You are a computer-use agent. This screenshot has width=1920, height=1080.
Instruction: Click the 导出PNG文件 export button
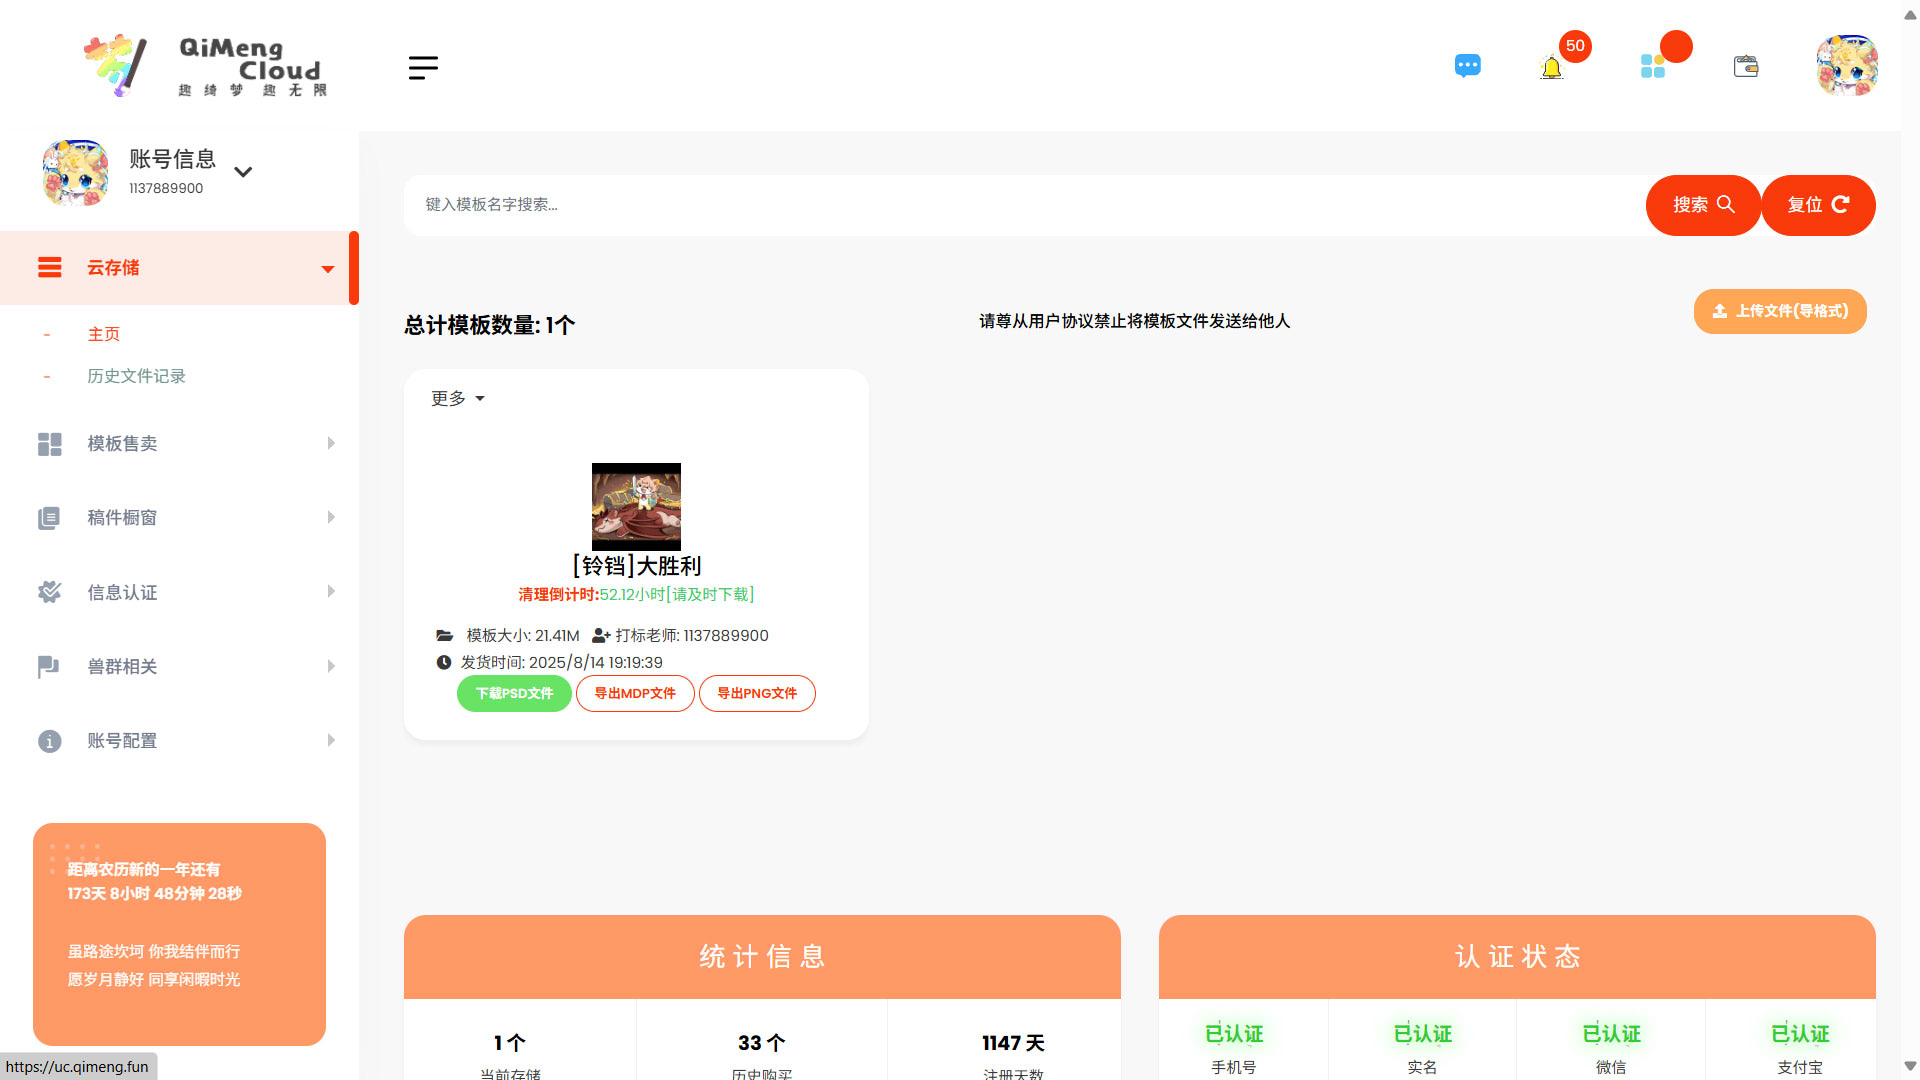tap(757, 693)
